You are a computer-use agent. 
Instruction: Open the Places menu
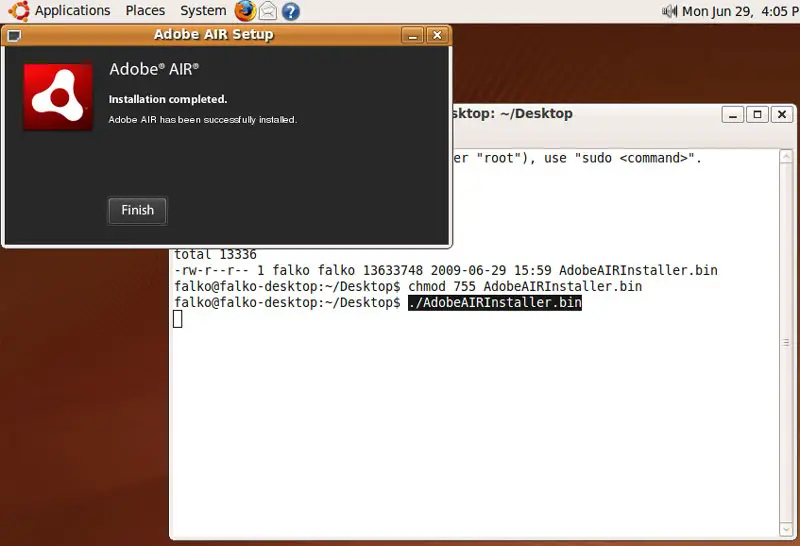[x=145, y=10]
